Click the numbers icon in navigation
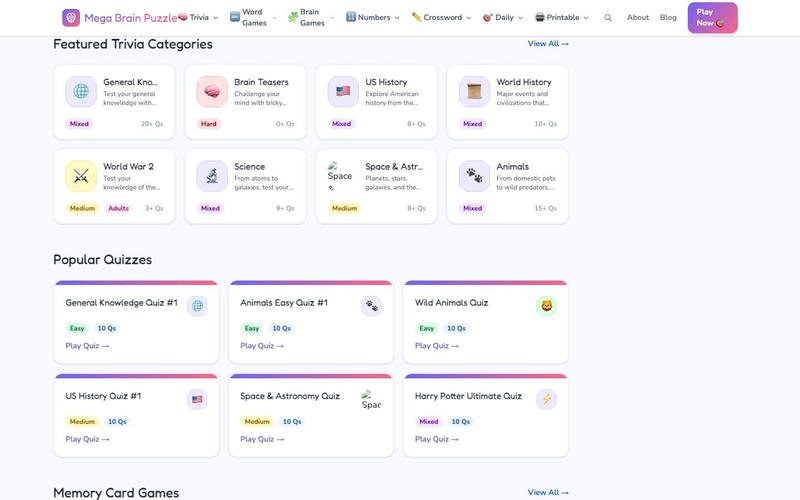Screen dimensions: 800x500 351,17
